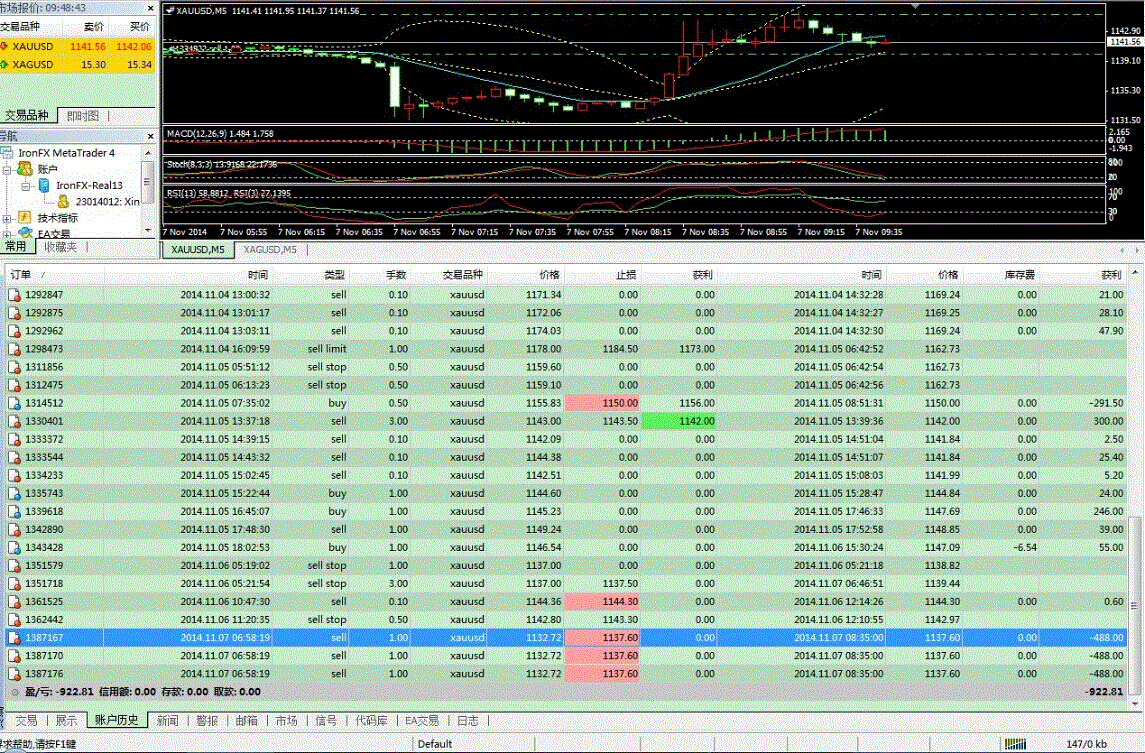This screenshot has width=1145, height=753.
Task: Expand the 技术指标 tree node
Action: pyautogui.click(x=7, y=218)
